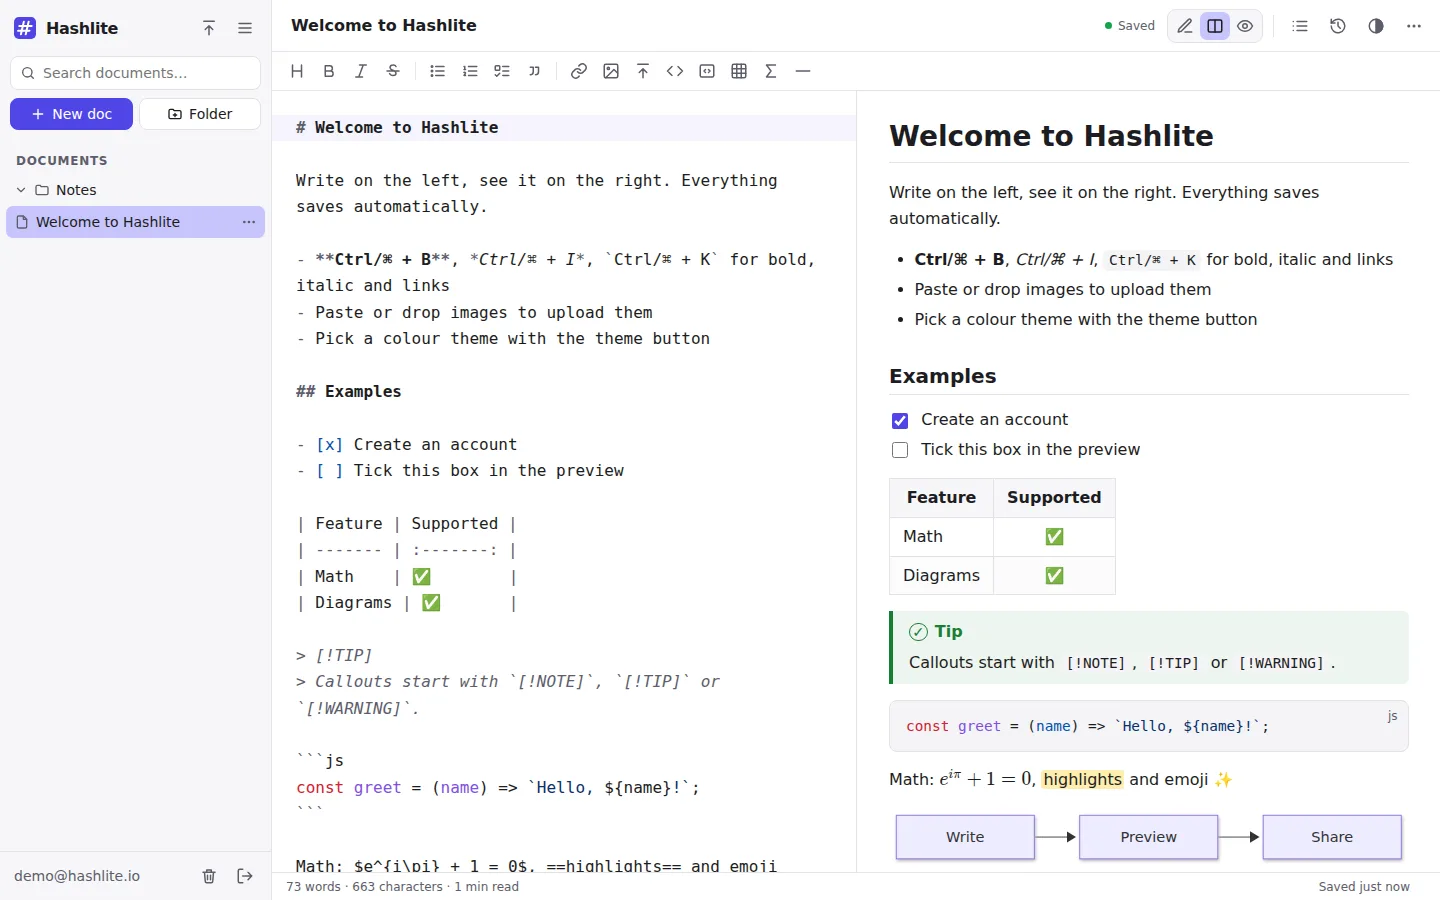Screen dimensions: 1440x900
Task: Click the import icon beside the Hashlite logo
Action: 209,28
